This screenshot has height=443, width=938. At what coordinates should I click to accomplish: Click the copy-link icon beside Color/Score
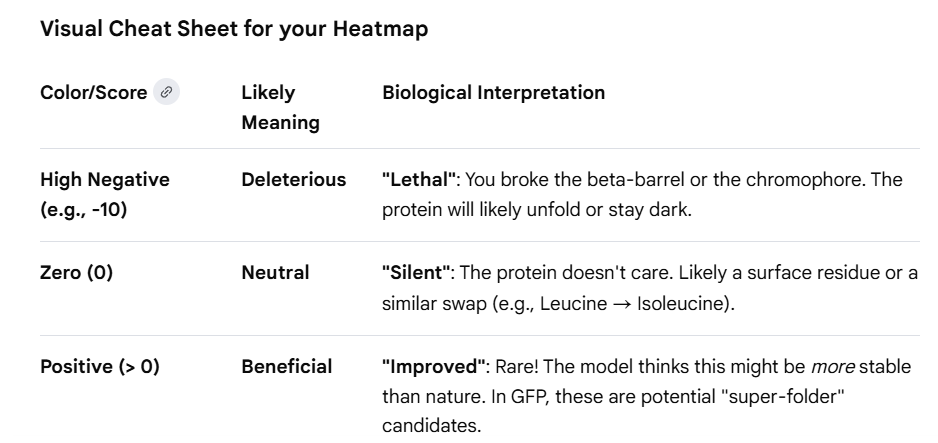[x=166, y=92]
